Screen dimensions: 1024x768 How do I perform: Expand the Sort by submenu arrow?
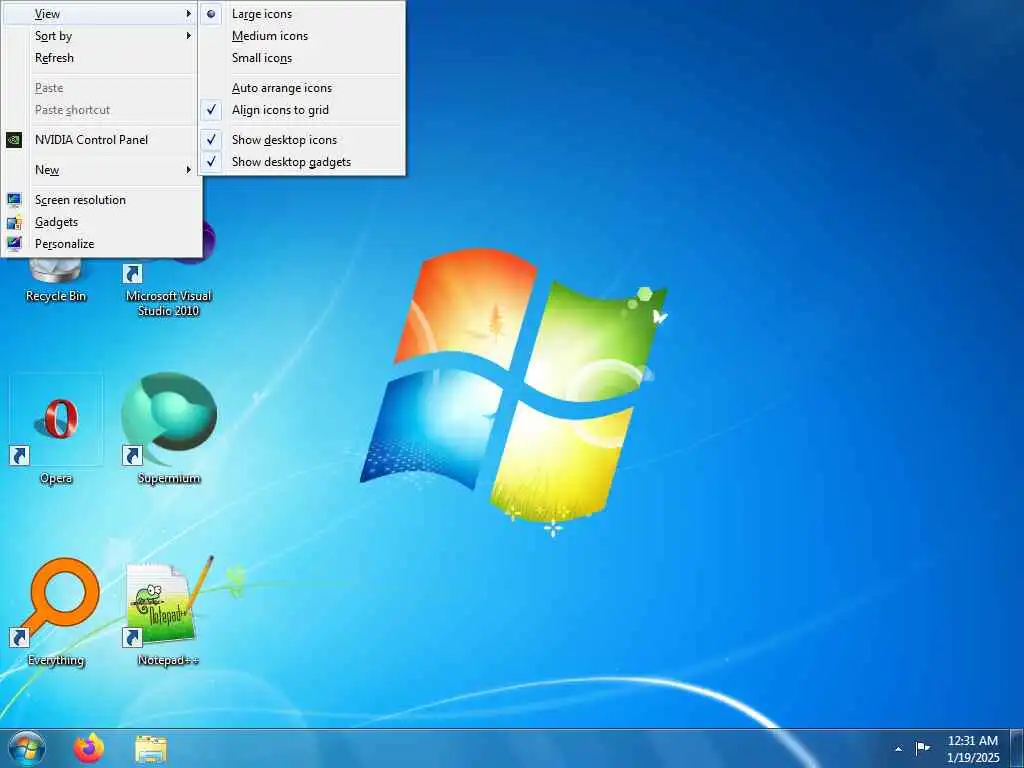[188, 36]
